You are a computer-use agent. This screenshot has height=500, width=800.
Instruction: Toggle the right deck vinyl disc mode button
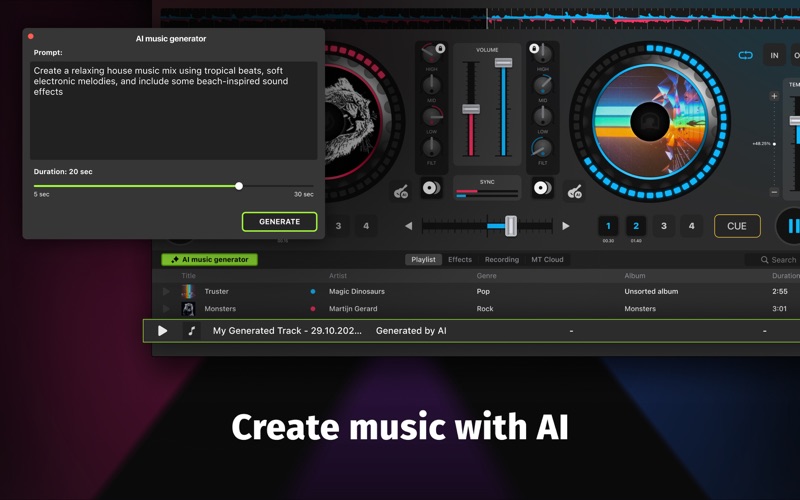[542, 188]
